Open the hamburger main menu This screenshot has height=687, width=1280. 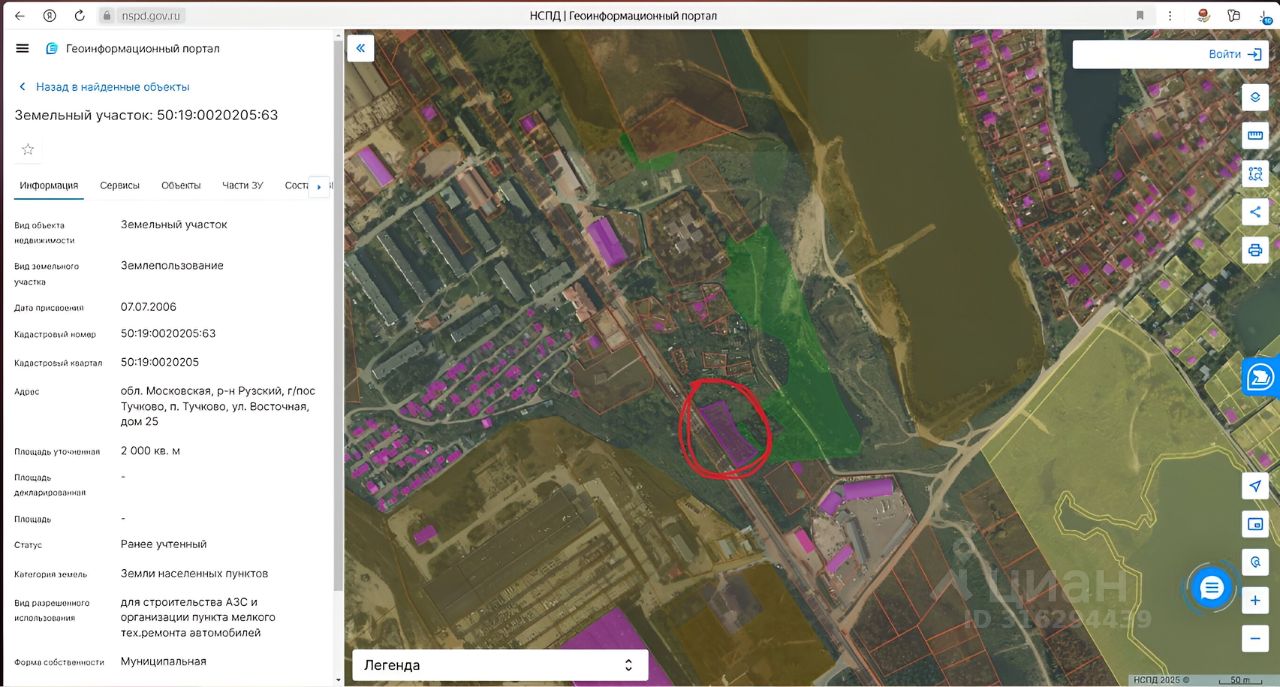(23, 48)
